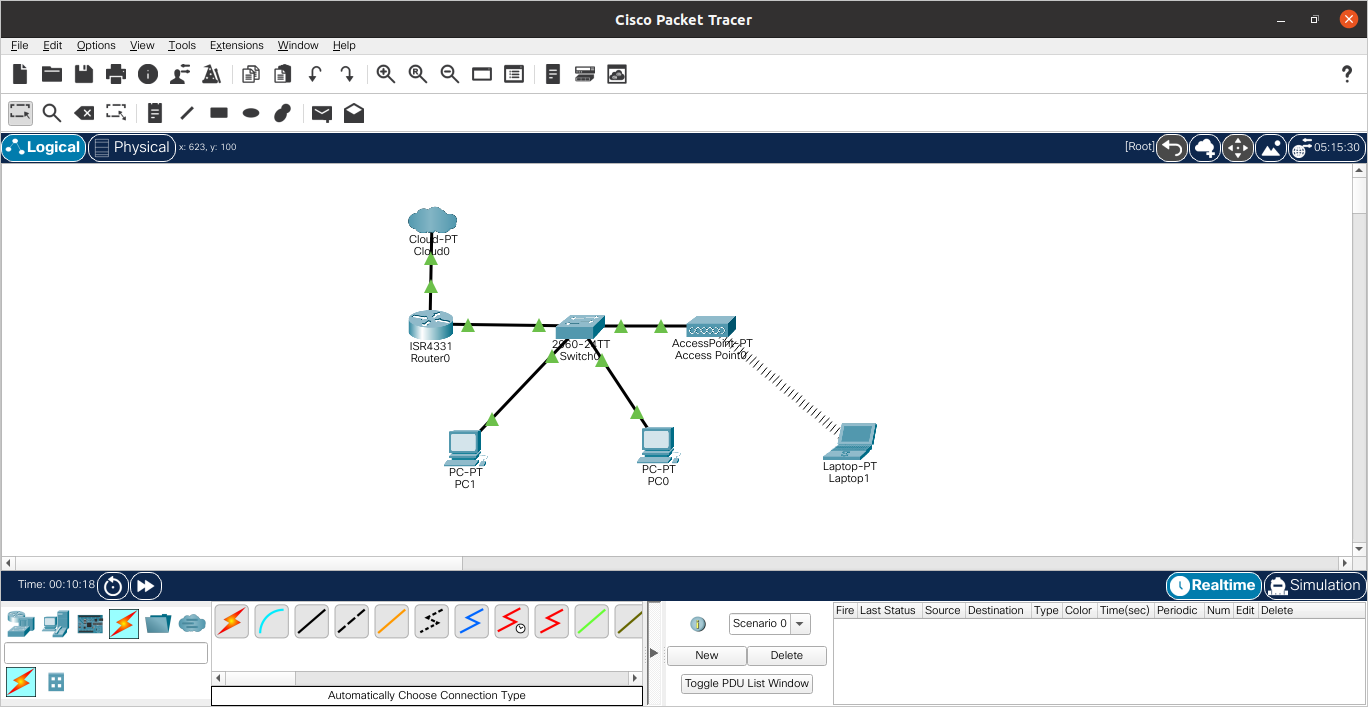Select the Draw Freeform tool

pyautogui.click(x=283, y=113)
